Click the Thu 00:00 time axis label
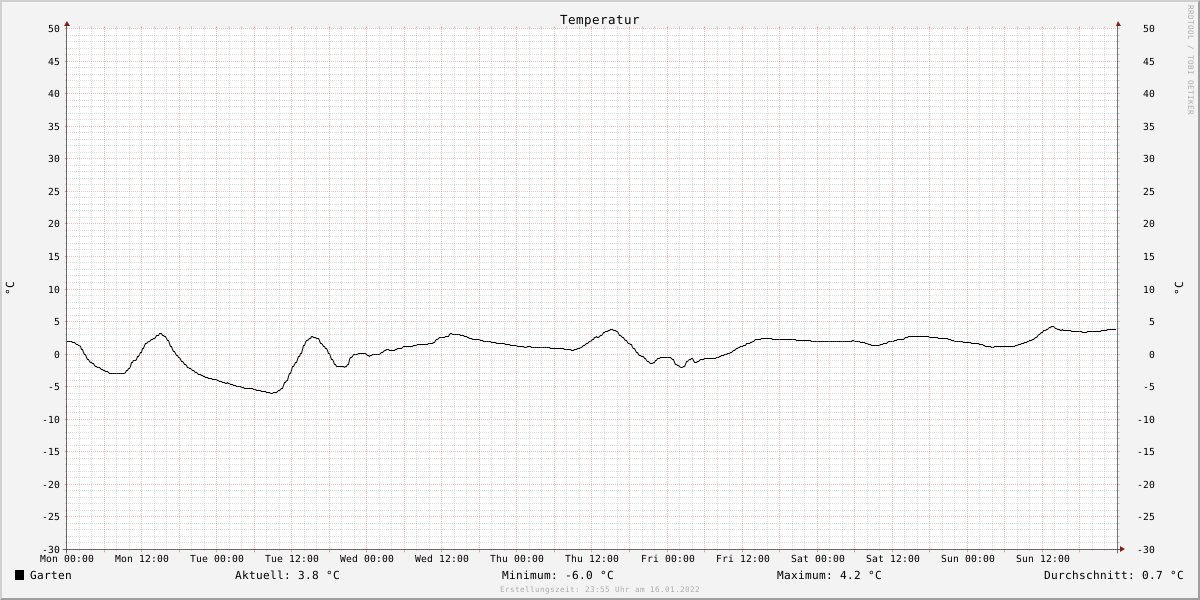Screen dimensions: 1200x600 [x=517, y=559]
